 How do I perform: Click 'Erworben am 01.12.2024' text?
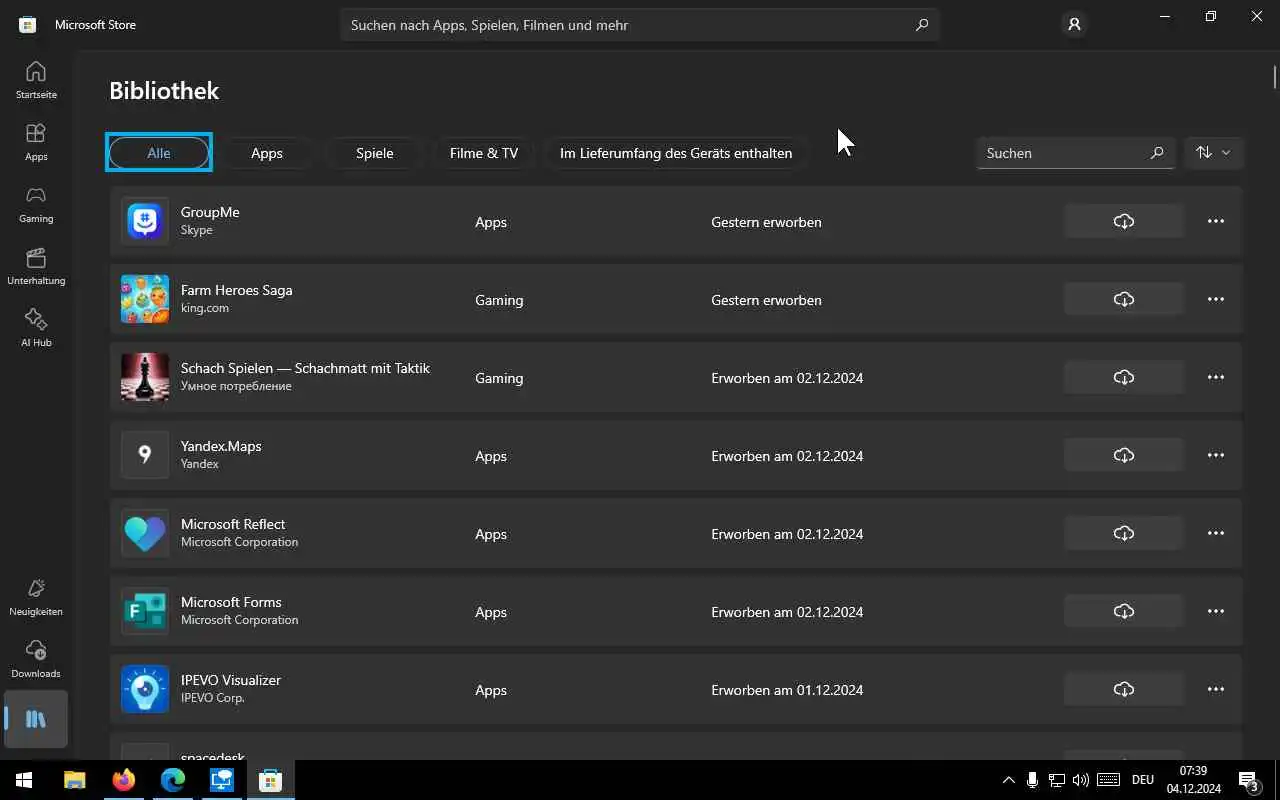click(787, 690)
